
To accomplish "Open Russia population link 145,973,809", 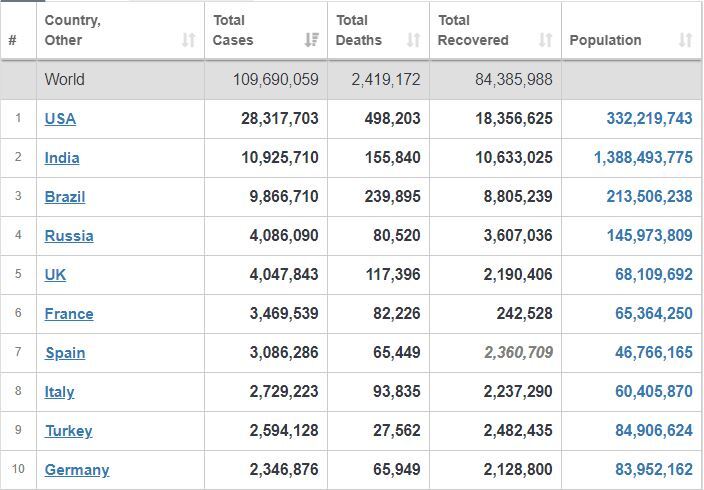I will pos(649,236).
